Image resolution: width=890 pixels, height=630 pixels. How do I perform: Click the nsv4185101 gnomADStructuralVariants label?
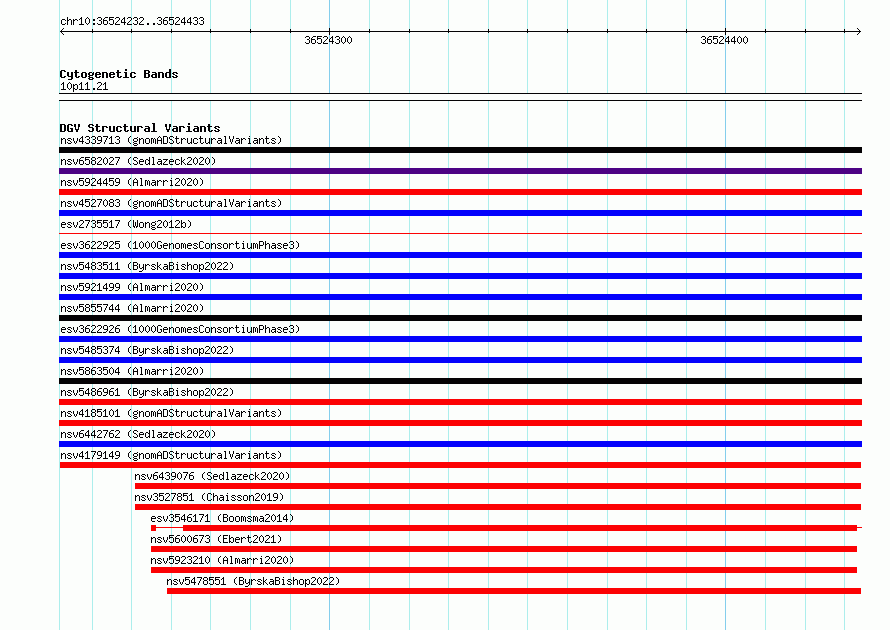click(171, 413)
